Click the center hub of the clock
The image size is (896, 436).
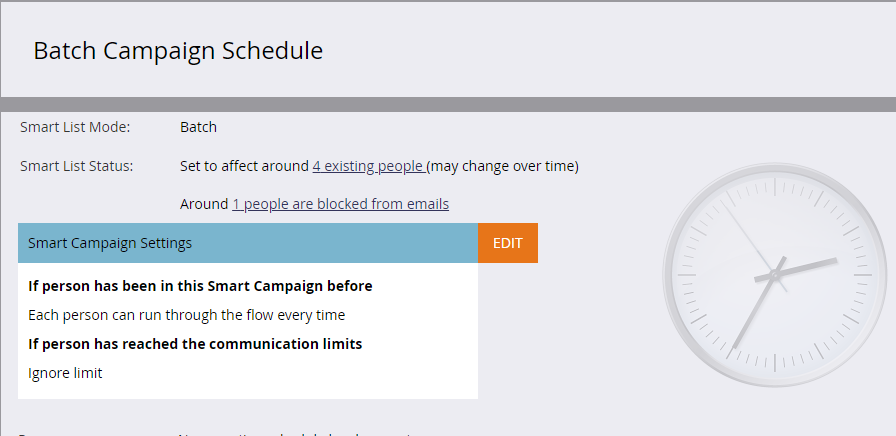coord(774,275)
